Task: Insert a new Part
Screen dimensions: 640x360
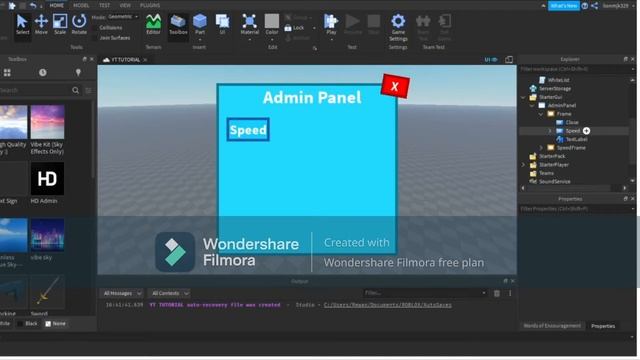Action: point(200,25)
